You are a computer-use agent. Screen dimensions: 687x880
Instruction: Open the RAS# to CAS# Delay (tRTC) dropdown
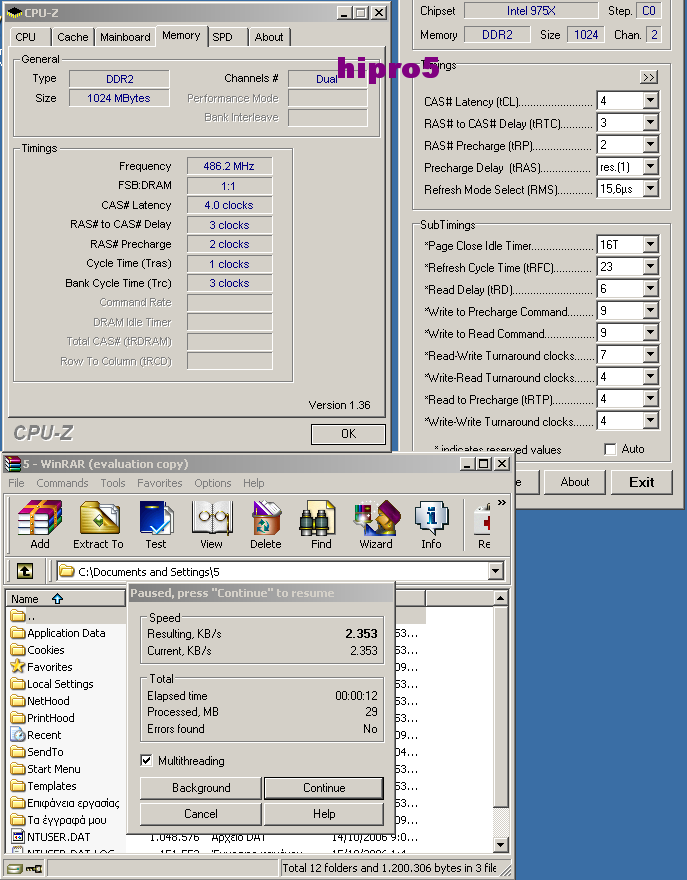(x=651, y=123)
